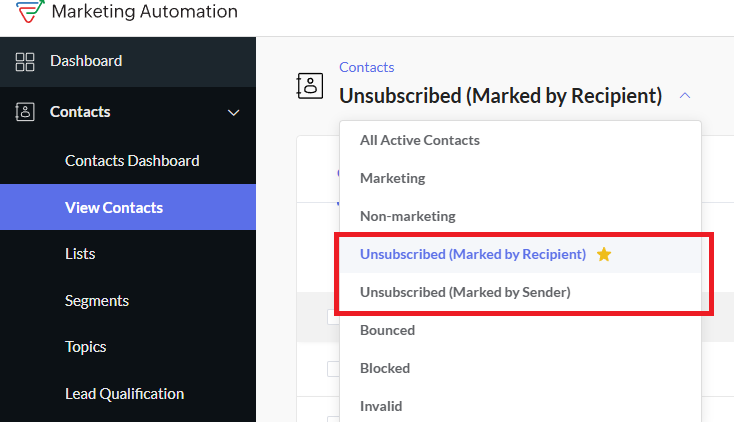This screenshot has height=422, width=734.
Task: Open Dashboard via its grid icon
Action: pyautogui.click(x=25, y=61)
